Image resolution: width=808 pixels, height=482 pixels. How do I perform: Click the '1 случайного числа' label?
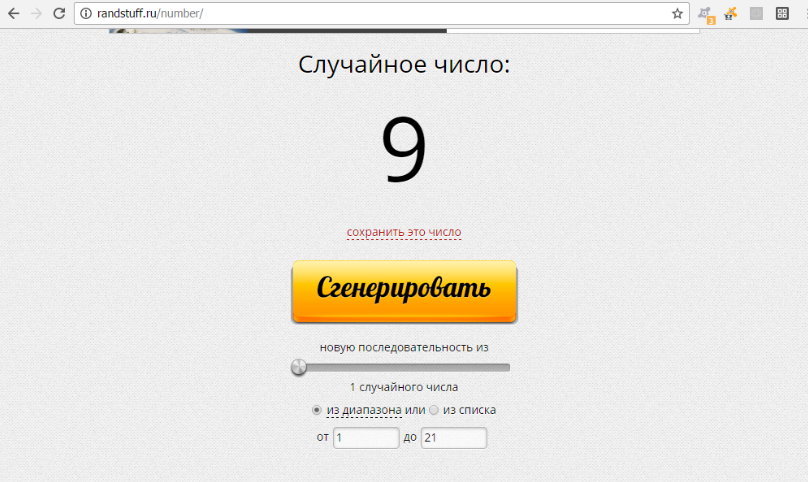click(x=404, y=387)
